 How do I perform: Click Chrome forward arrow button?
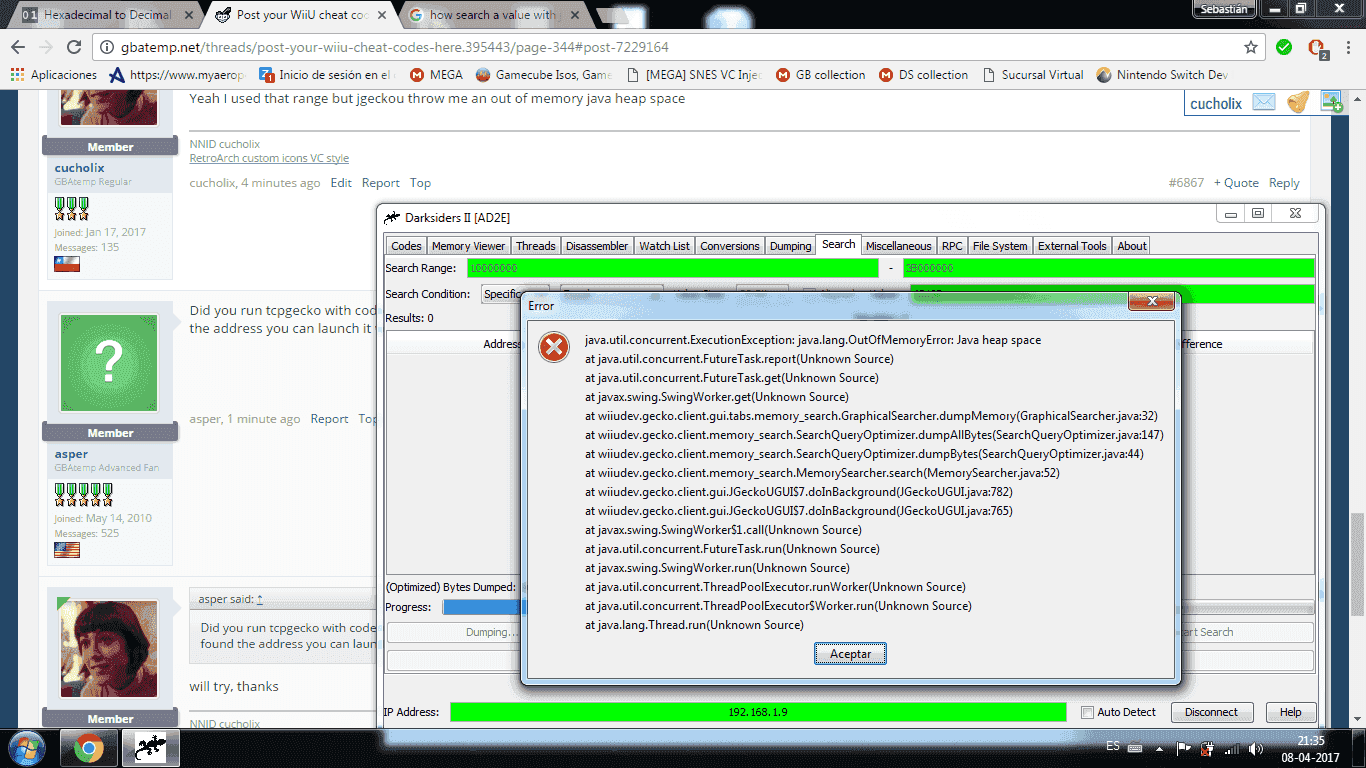click(x=46, y=47)
